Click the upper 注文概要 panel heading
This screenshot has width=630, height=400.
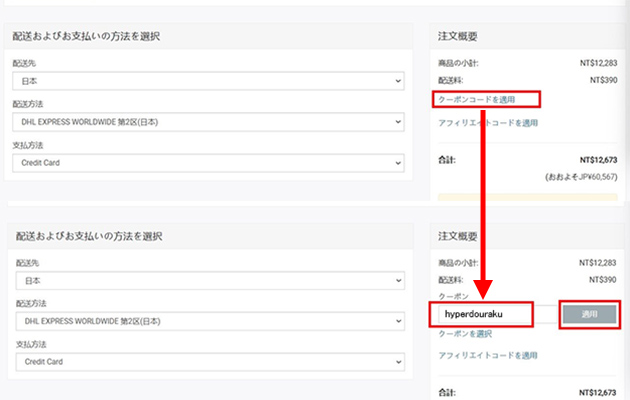coord(458,37)
